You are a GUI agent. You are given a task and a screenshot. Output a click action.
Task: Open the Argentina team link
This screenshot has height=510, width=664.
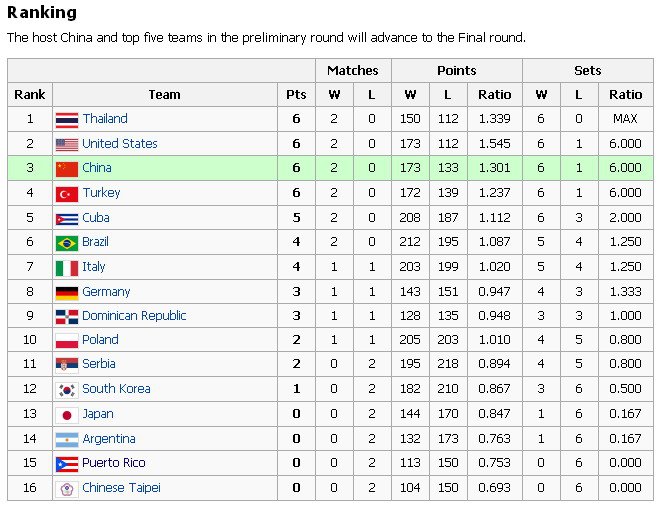tap(109, 439)
